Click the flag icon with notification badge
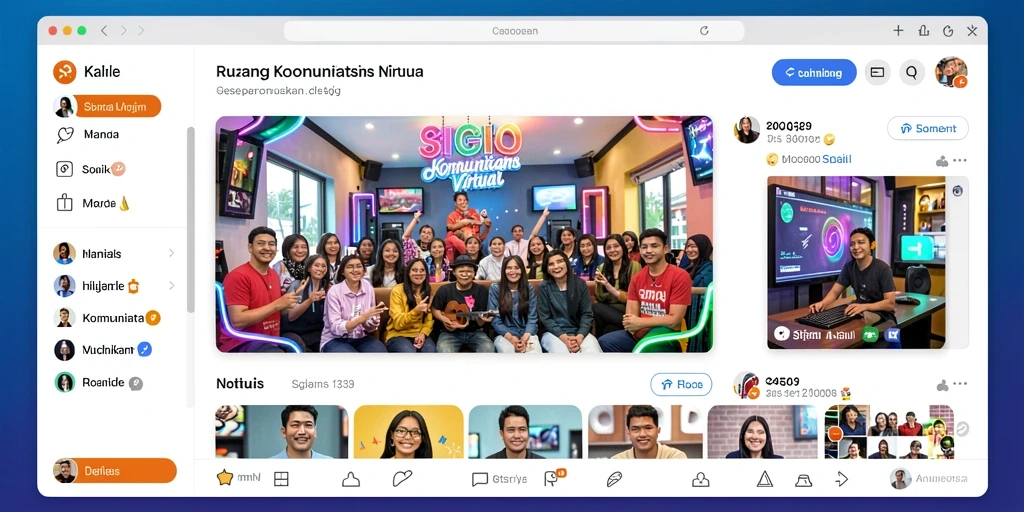 (552, 478)
